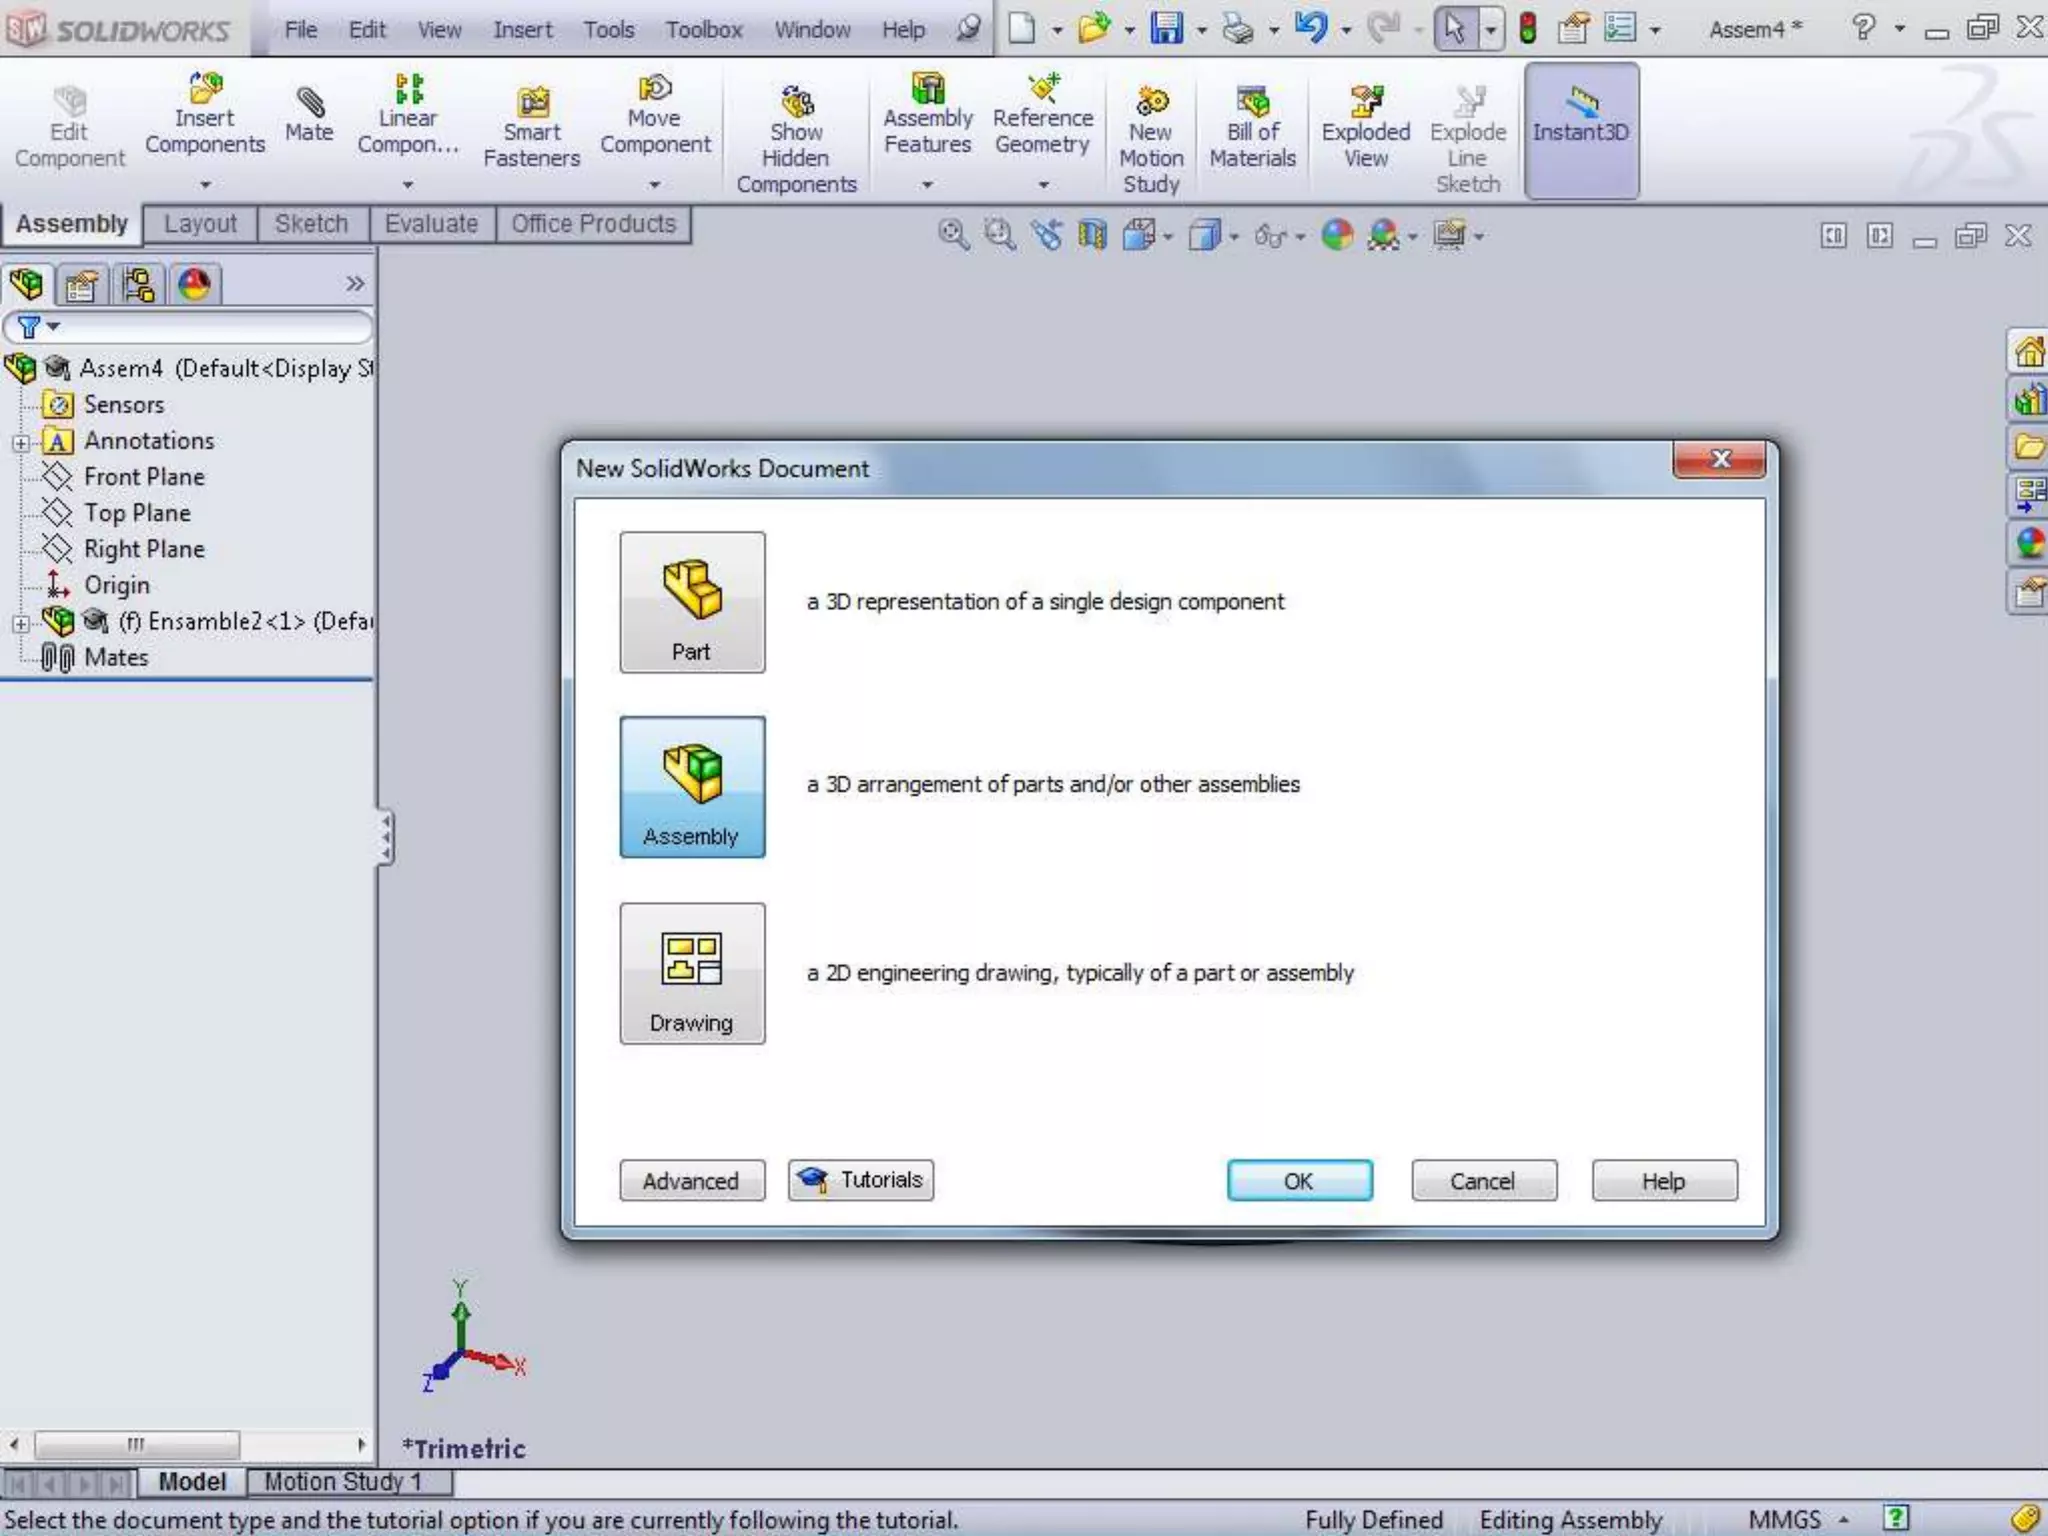Image resolution: width=2048 pixels, height=1536 pixels.
Task: Select the Drawing document type
Action: tap(692, 973)
